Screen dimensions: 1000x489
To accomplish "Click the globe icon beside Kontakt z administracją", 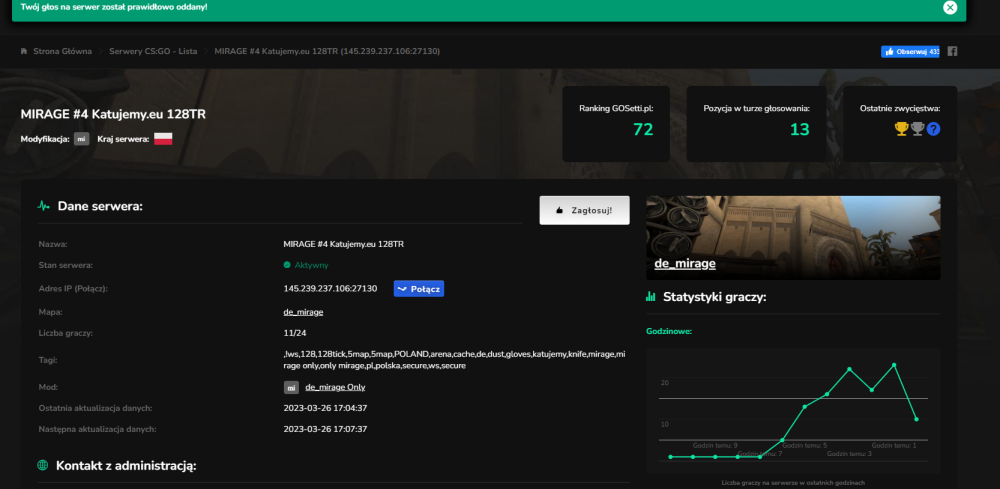I will click(x=43, y=465).
